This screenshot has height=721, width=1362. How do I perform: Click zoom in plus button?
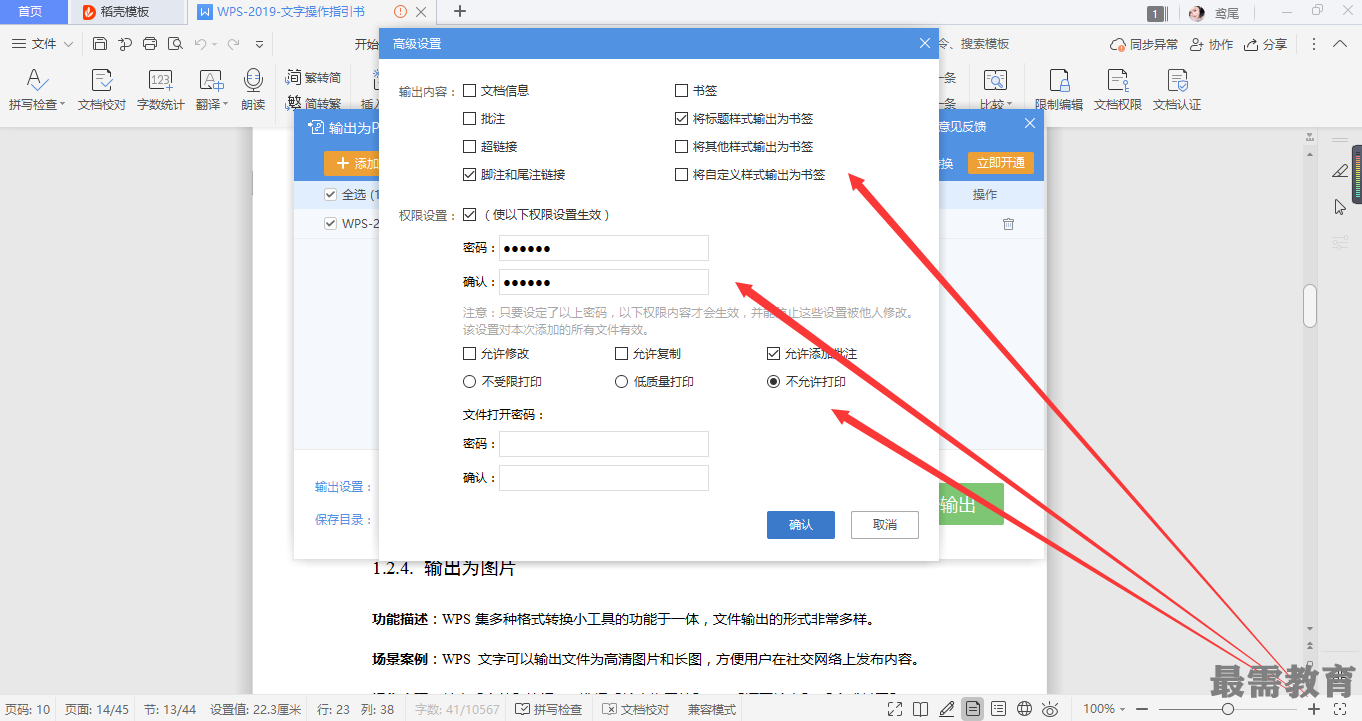click(x=1314, y=709)
